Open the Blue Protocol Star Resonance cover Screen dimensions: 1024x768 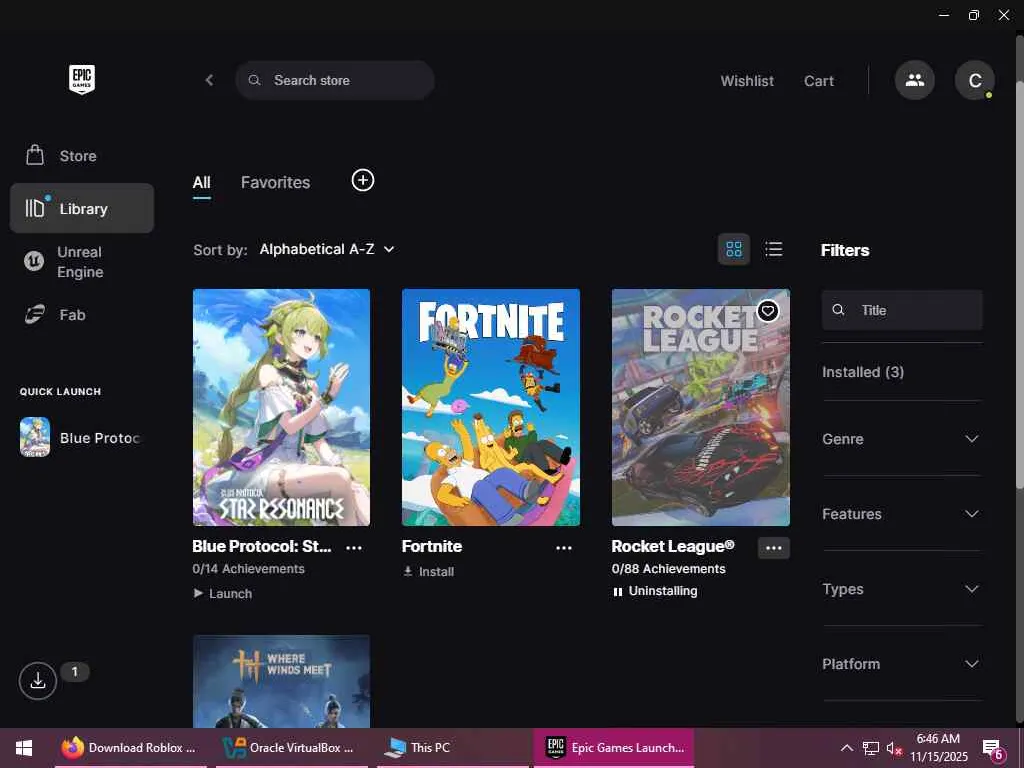click(x=281, y=408)
